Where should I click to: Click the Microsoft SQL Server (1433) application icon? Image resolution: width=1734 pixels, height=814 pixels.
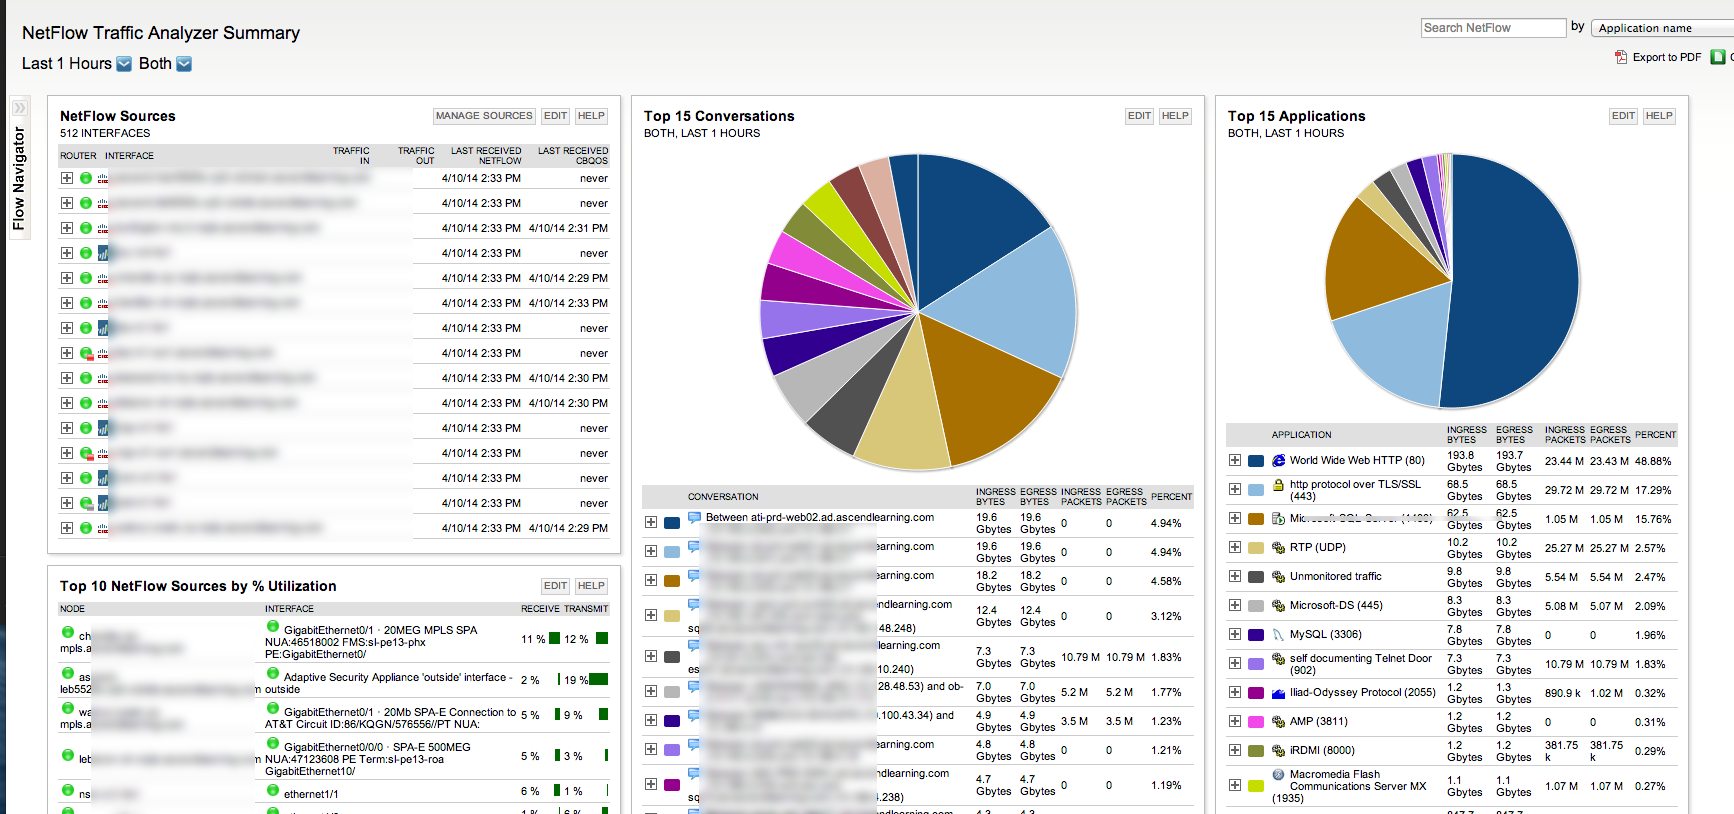tap(1278, 519)
